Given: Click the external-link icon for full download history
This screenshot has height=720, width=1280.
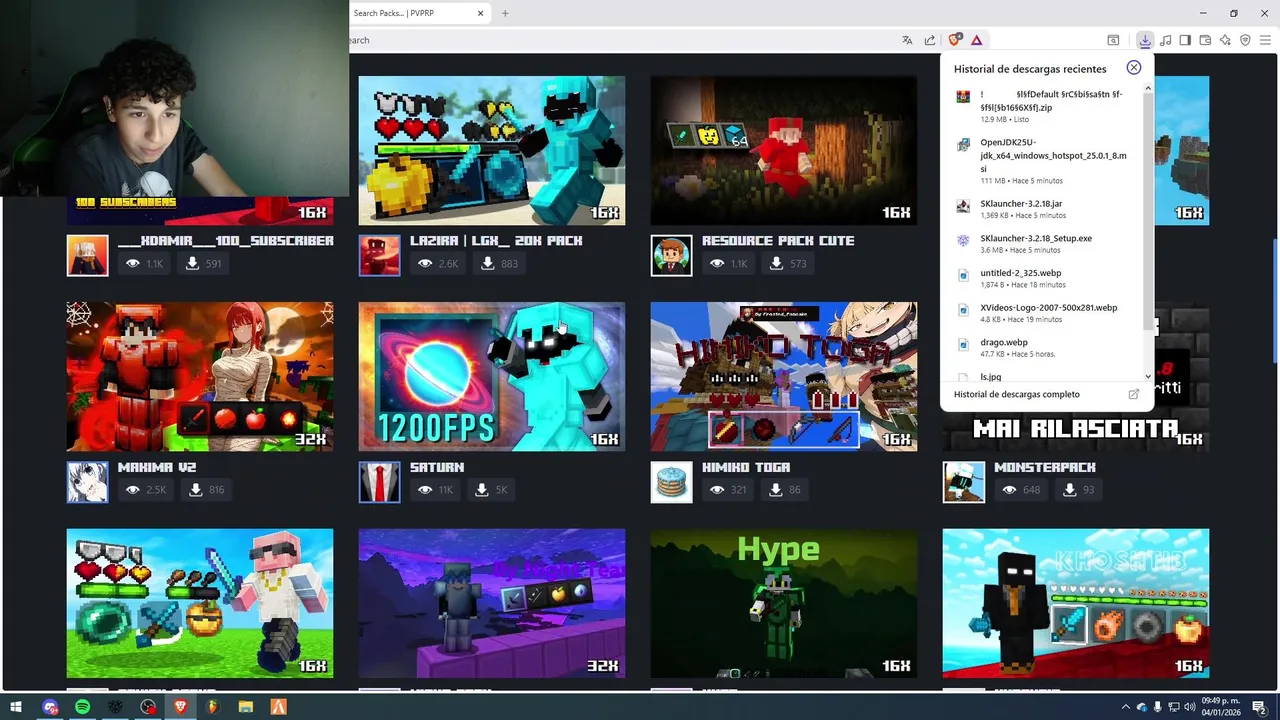Looking at the screenshot, I should (x=1133, y=394).
